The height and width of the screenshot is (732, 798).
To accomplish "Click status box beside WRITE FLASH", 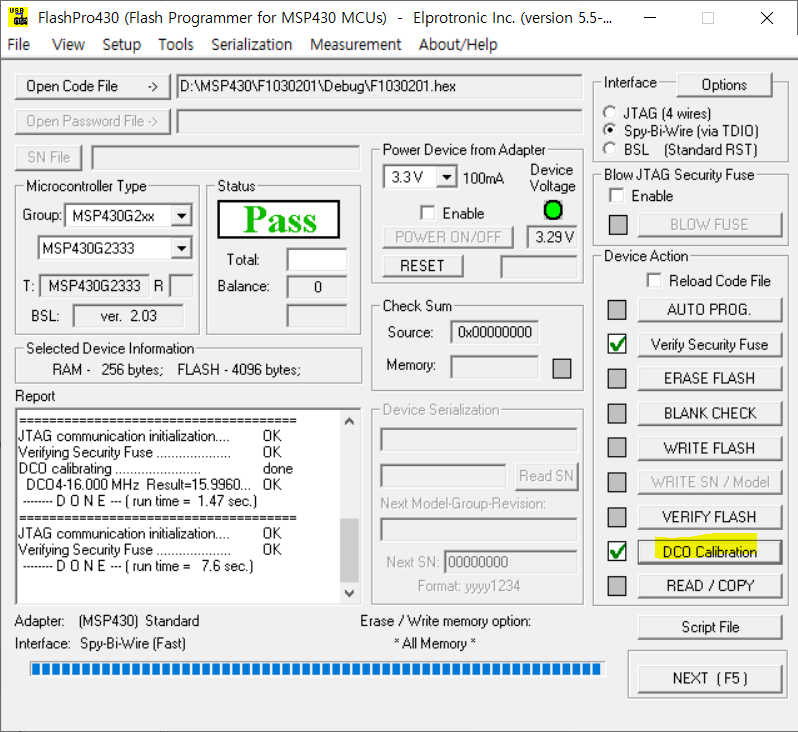I will [617, 448].
